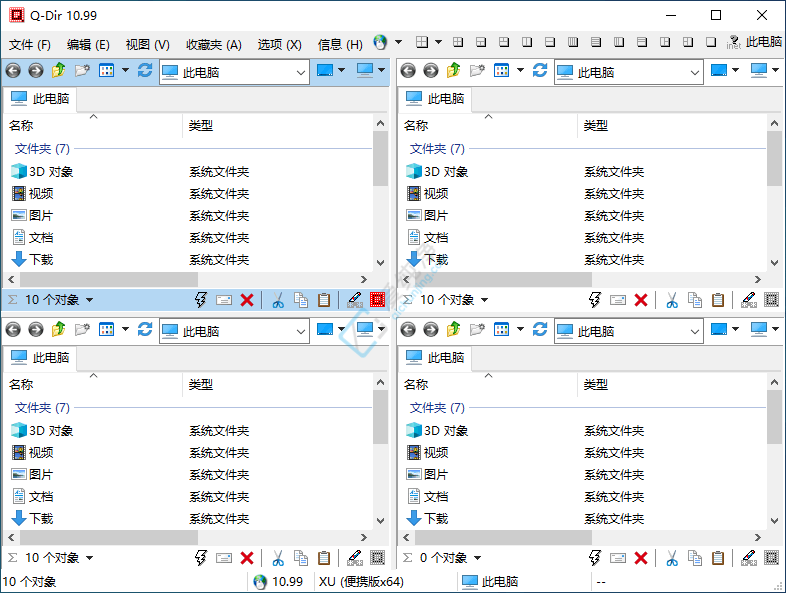Click the up-folder arrow in bottom-left pane

pyautogui.click(x=58, y=330)
